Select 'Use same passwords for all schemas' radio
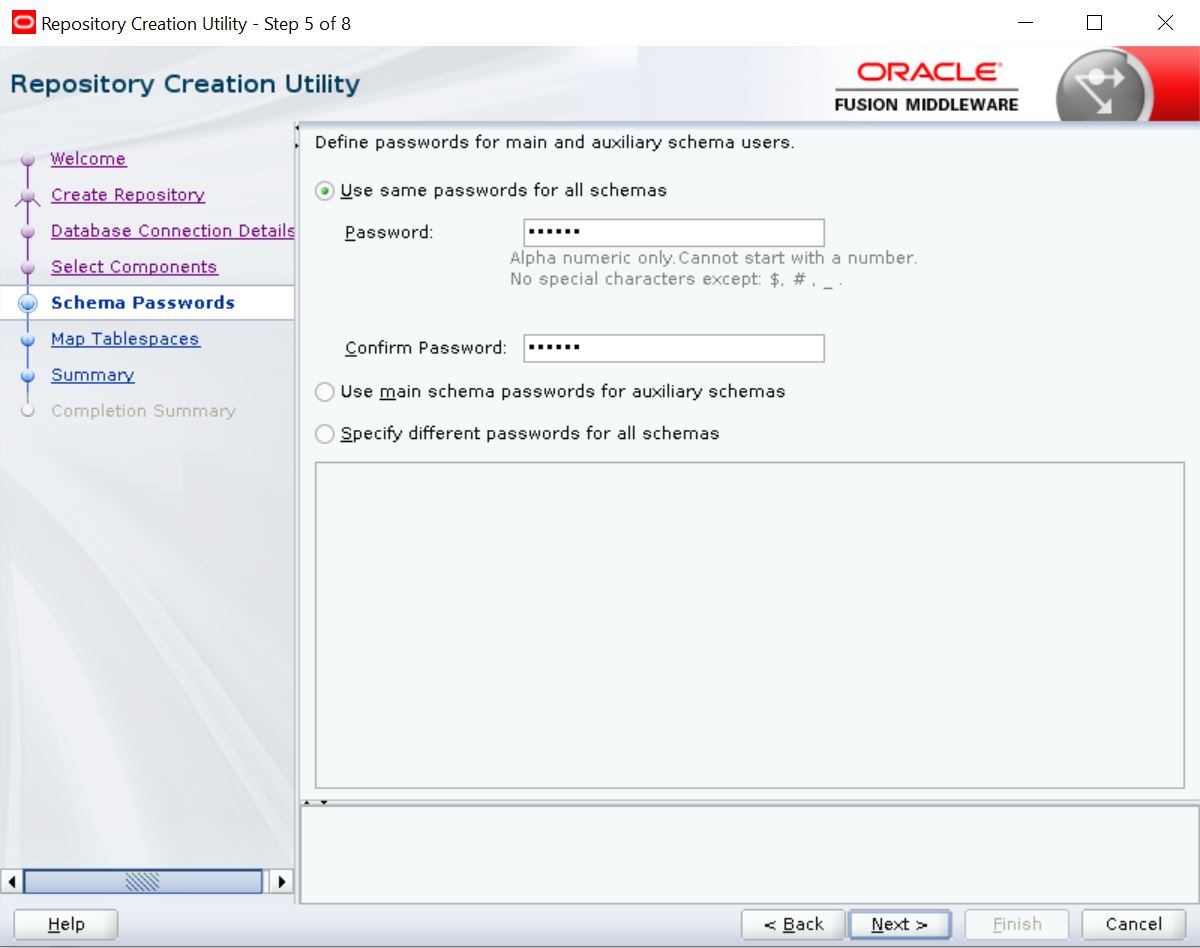 pyautogui.click(x=325, y=190)
